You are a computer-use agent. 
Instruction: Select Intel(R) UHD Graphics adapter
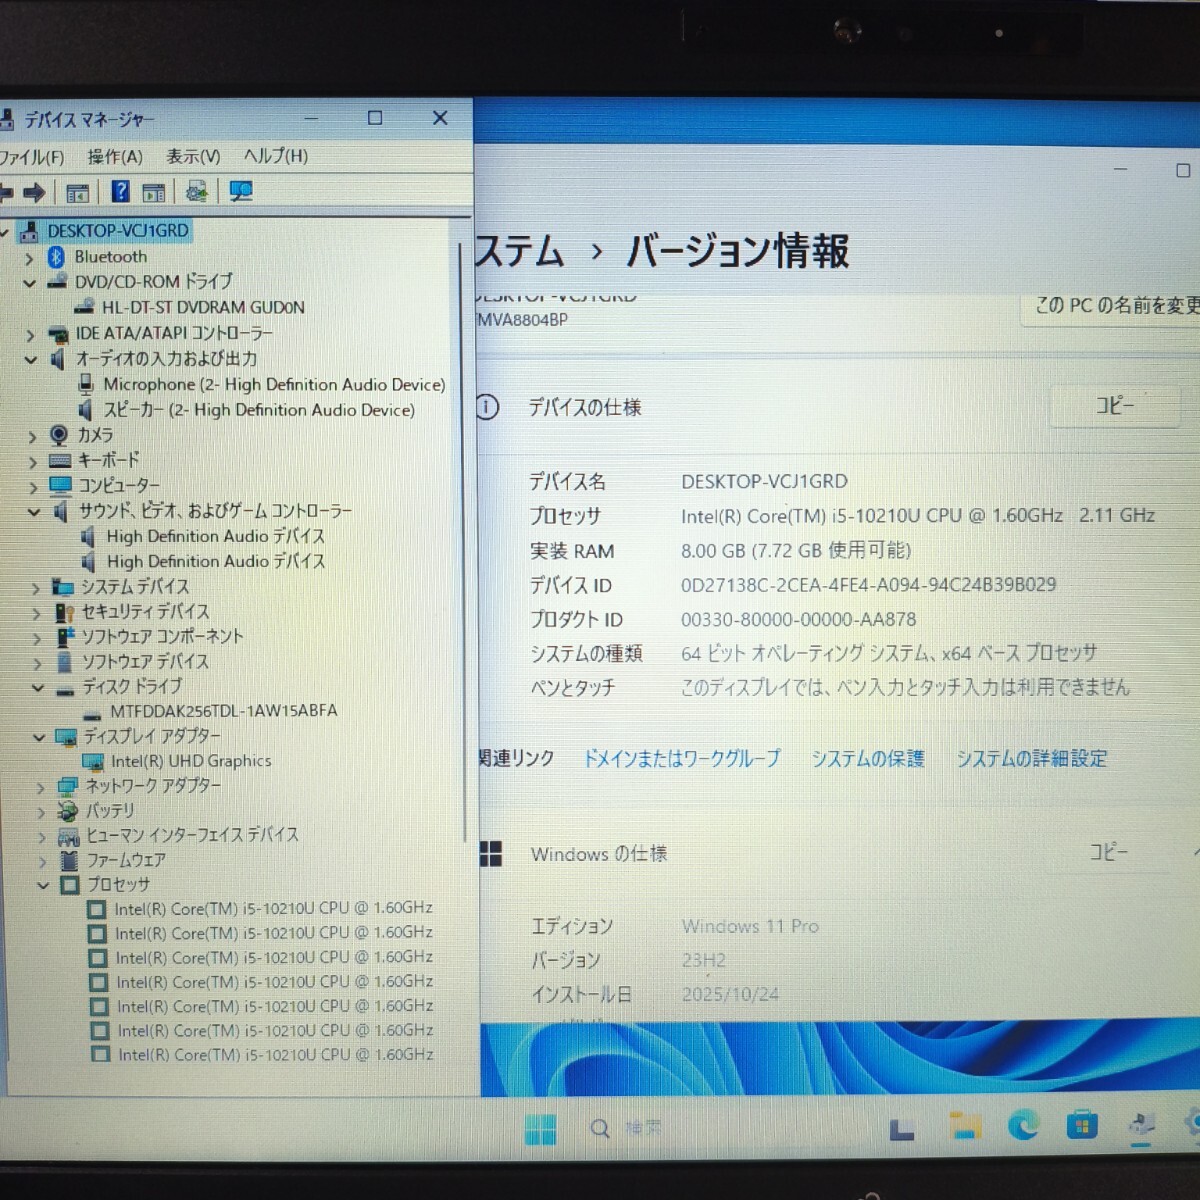(x=191, y=761)
